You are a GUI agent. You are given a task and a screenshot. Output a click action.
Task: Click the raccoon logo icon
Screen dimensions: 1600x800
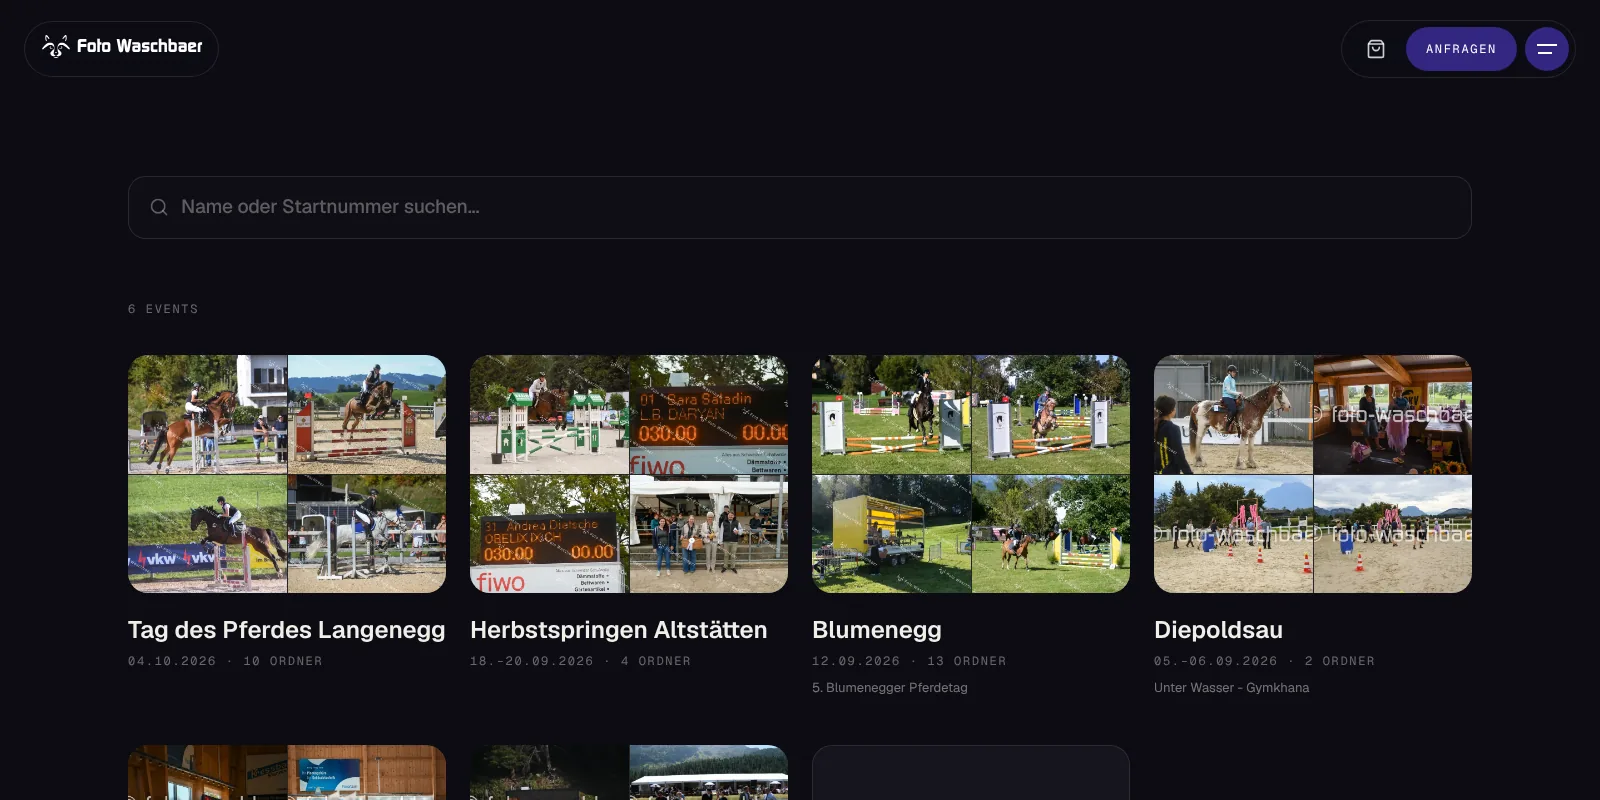pos(55,46)
